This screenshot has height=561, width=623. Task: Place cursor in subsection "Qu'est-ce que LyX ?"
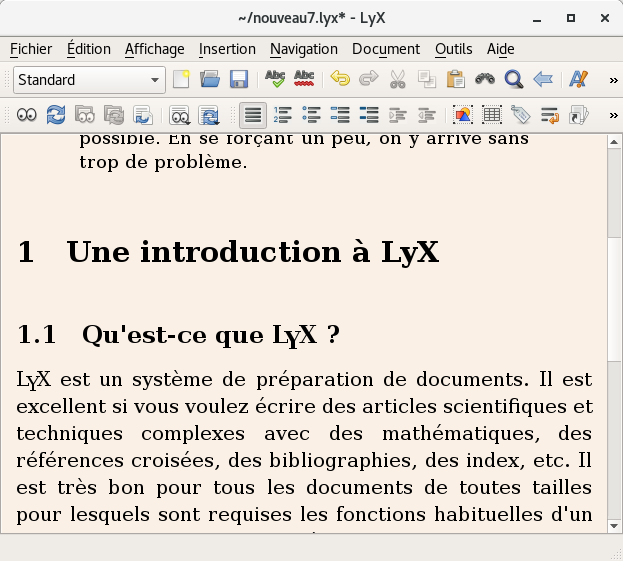tap(211, 335)
